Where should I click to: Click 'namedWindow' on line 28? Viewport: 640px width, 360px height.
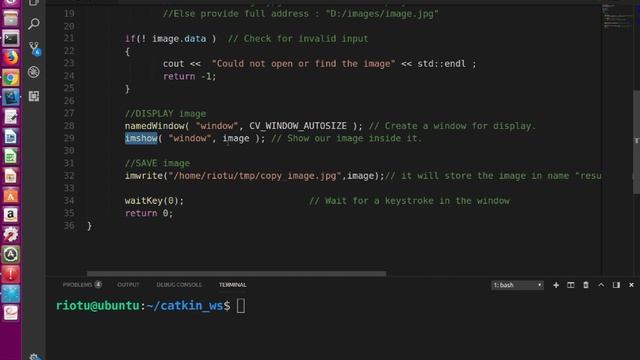point(155,126)
